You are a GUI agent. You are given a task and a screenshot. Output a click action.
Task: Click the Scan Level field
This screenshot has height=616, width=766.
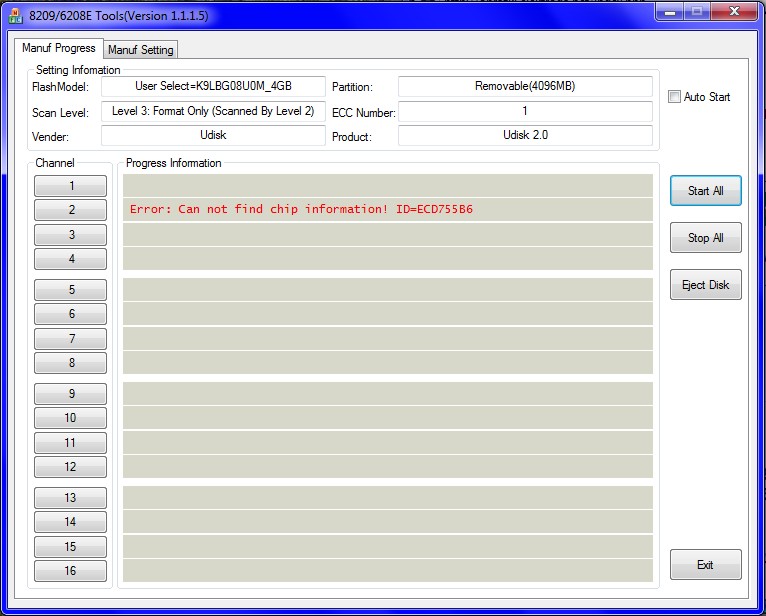(213, 111)
